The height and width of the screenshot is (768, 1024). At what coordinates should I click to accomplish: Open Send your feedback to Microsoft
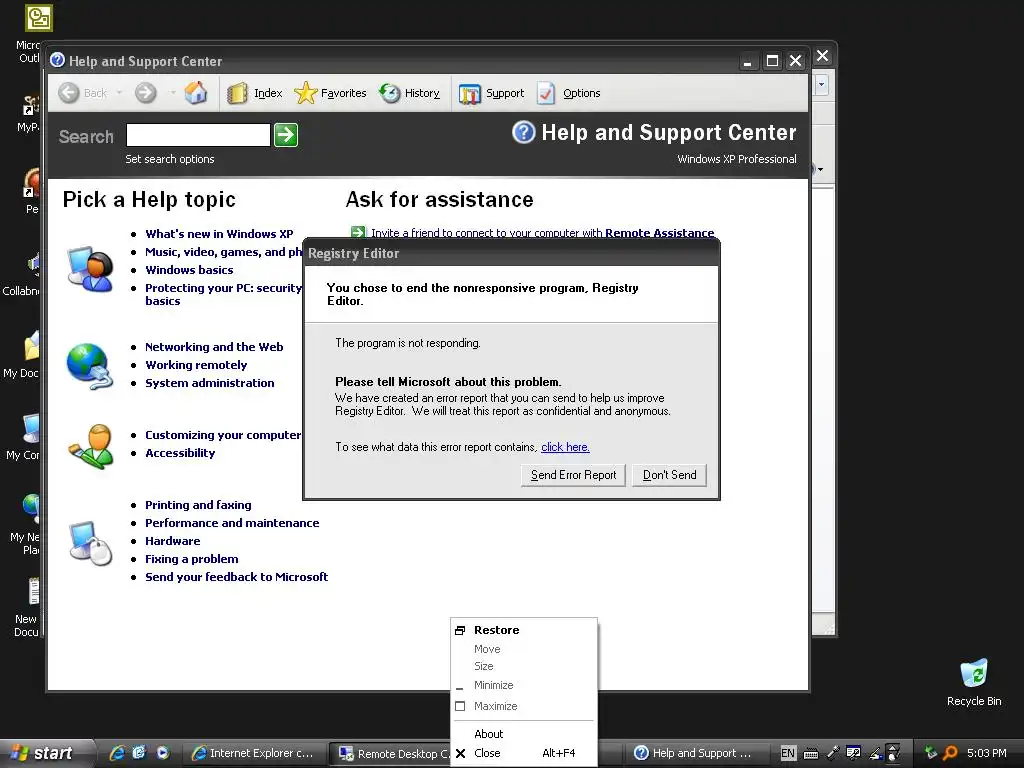(236, 577)
